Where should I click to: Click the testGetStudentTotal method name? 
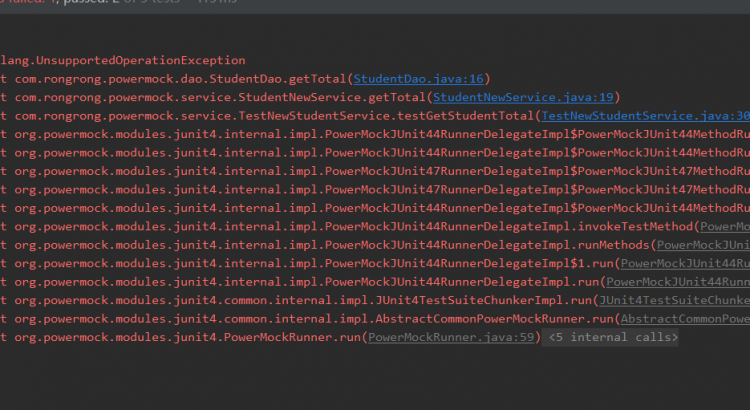point(470,116)
